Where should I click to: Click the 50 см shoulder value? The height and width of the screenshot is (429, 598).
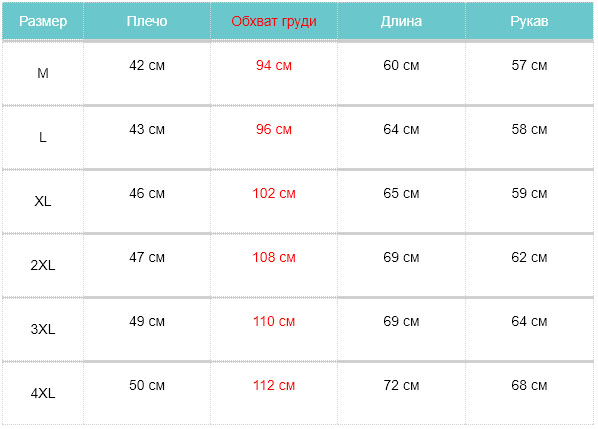(x=147, y=386)
